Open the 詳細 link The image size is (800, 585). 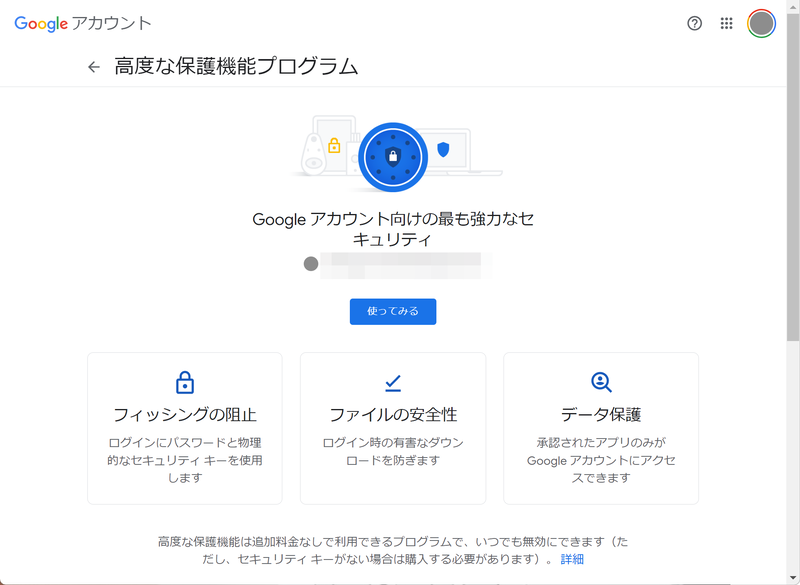point(572,559)
